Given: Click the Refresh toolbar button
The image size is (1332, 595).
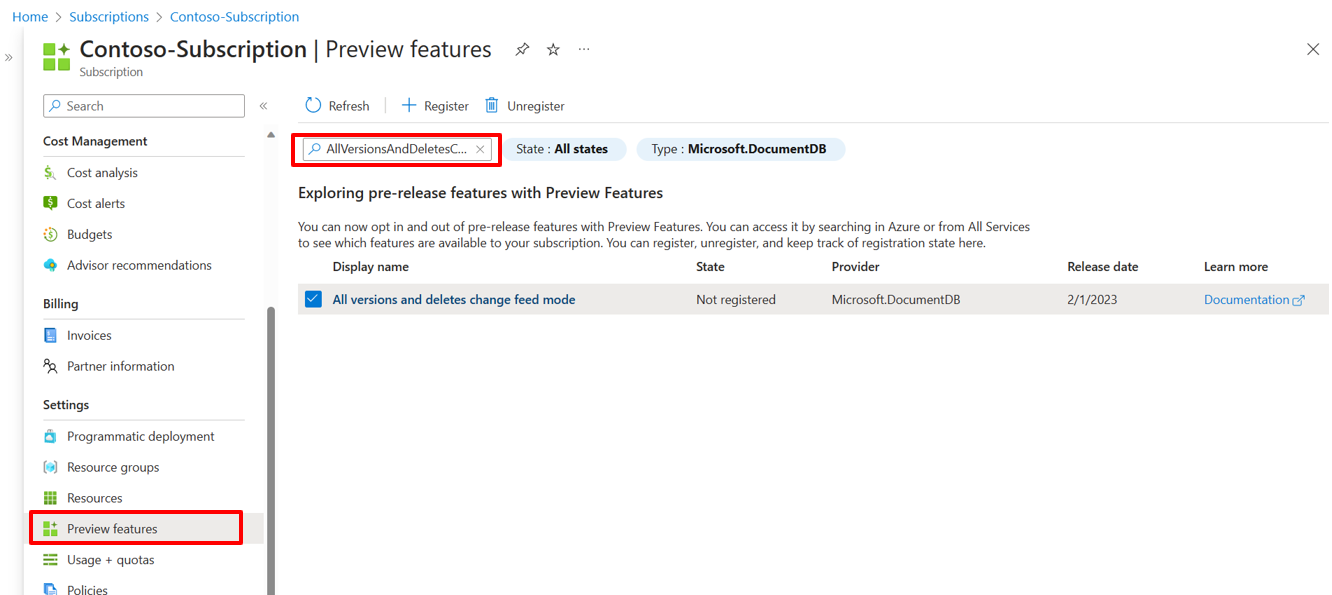Looking at the screenshot, I should coord(337,106).
